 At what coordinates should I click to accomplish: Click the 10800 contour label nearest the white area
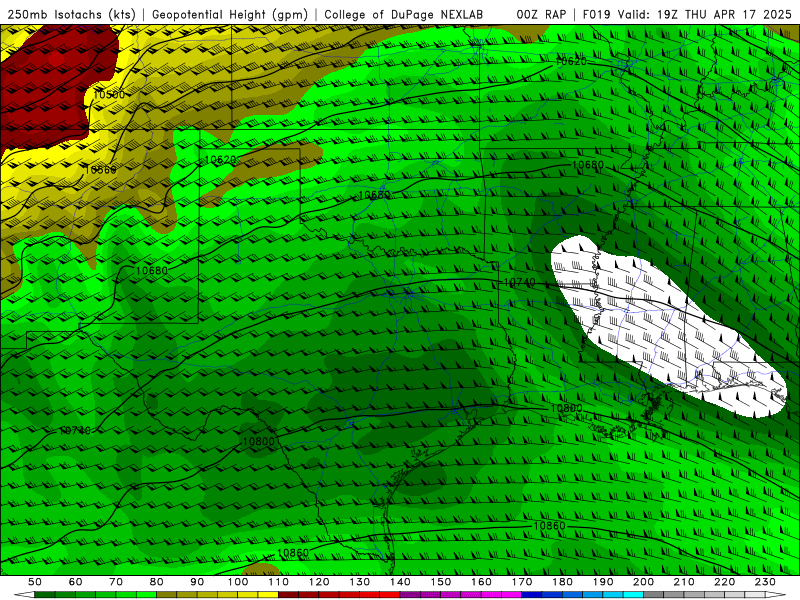566,408
